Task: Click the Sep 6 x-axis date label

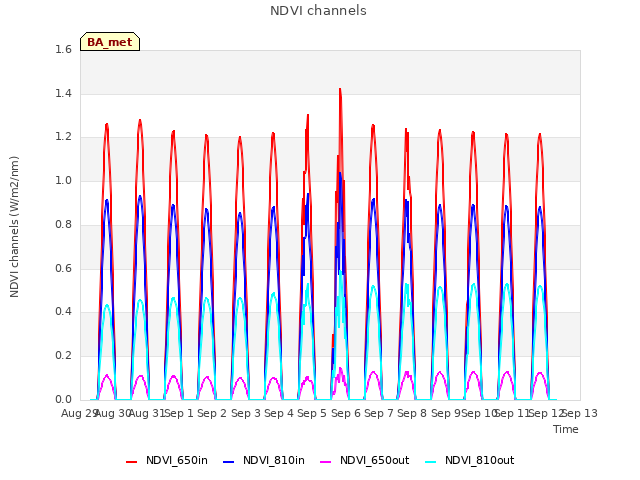Action: click(x=346, y=413)
